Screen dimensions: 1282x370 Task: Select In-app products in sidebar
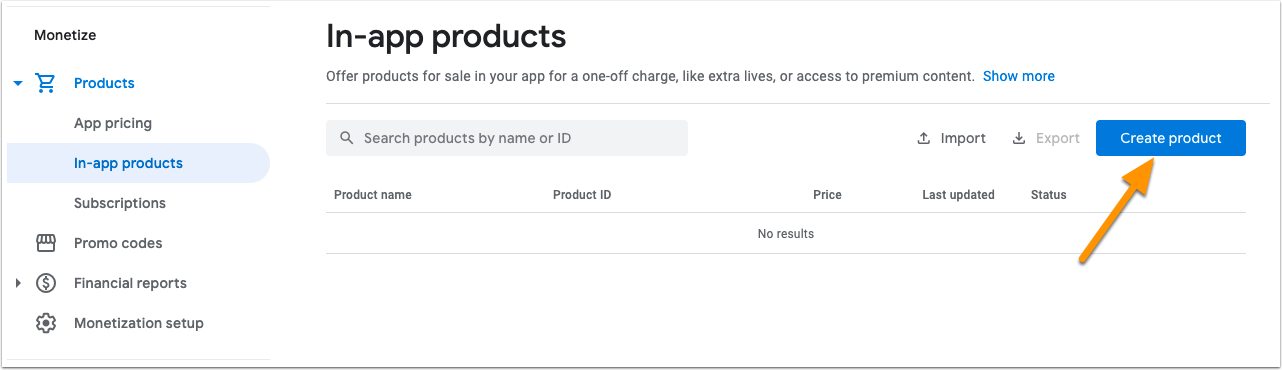click(138, 163)
